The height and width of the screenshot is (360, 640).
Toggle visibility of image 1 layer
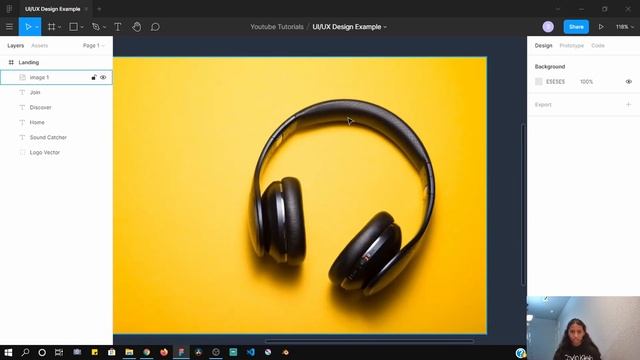click(x=103, y=78)
